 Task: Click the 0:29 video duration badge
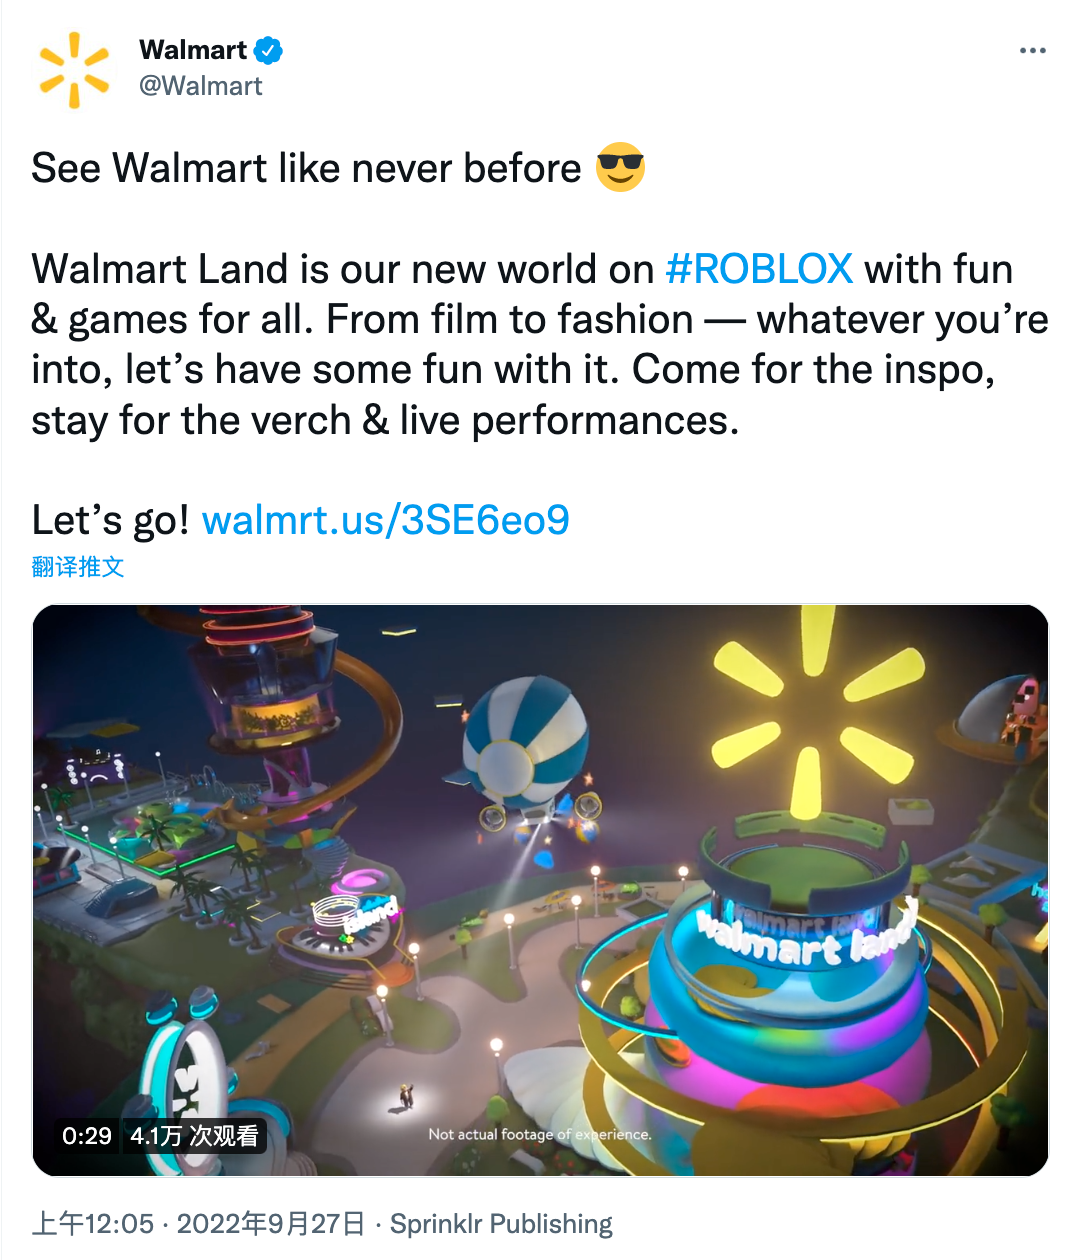tap(87, 1136)
